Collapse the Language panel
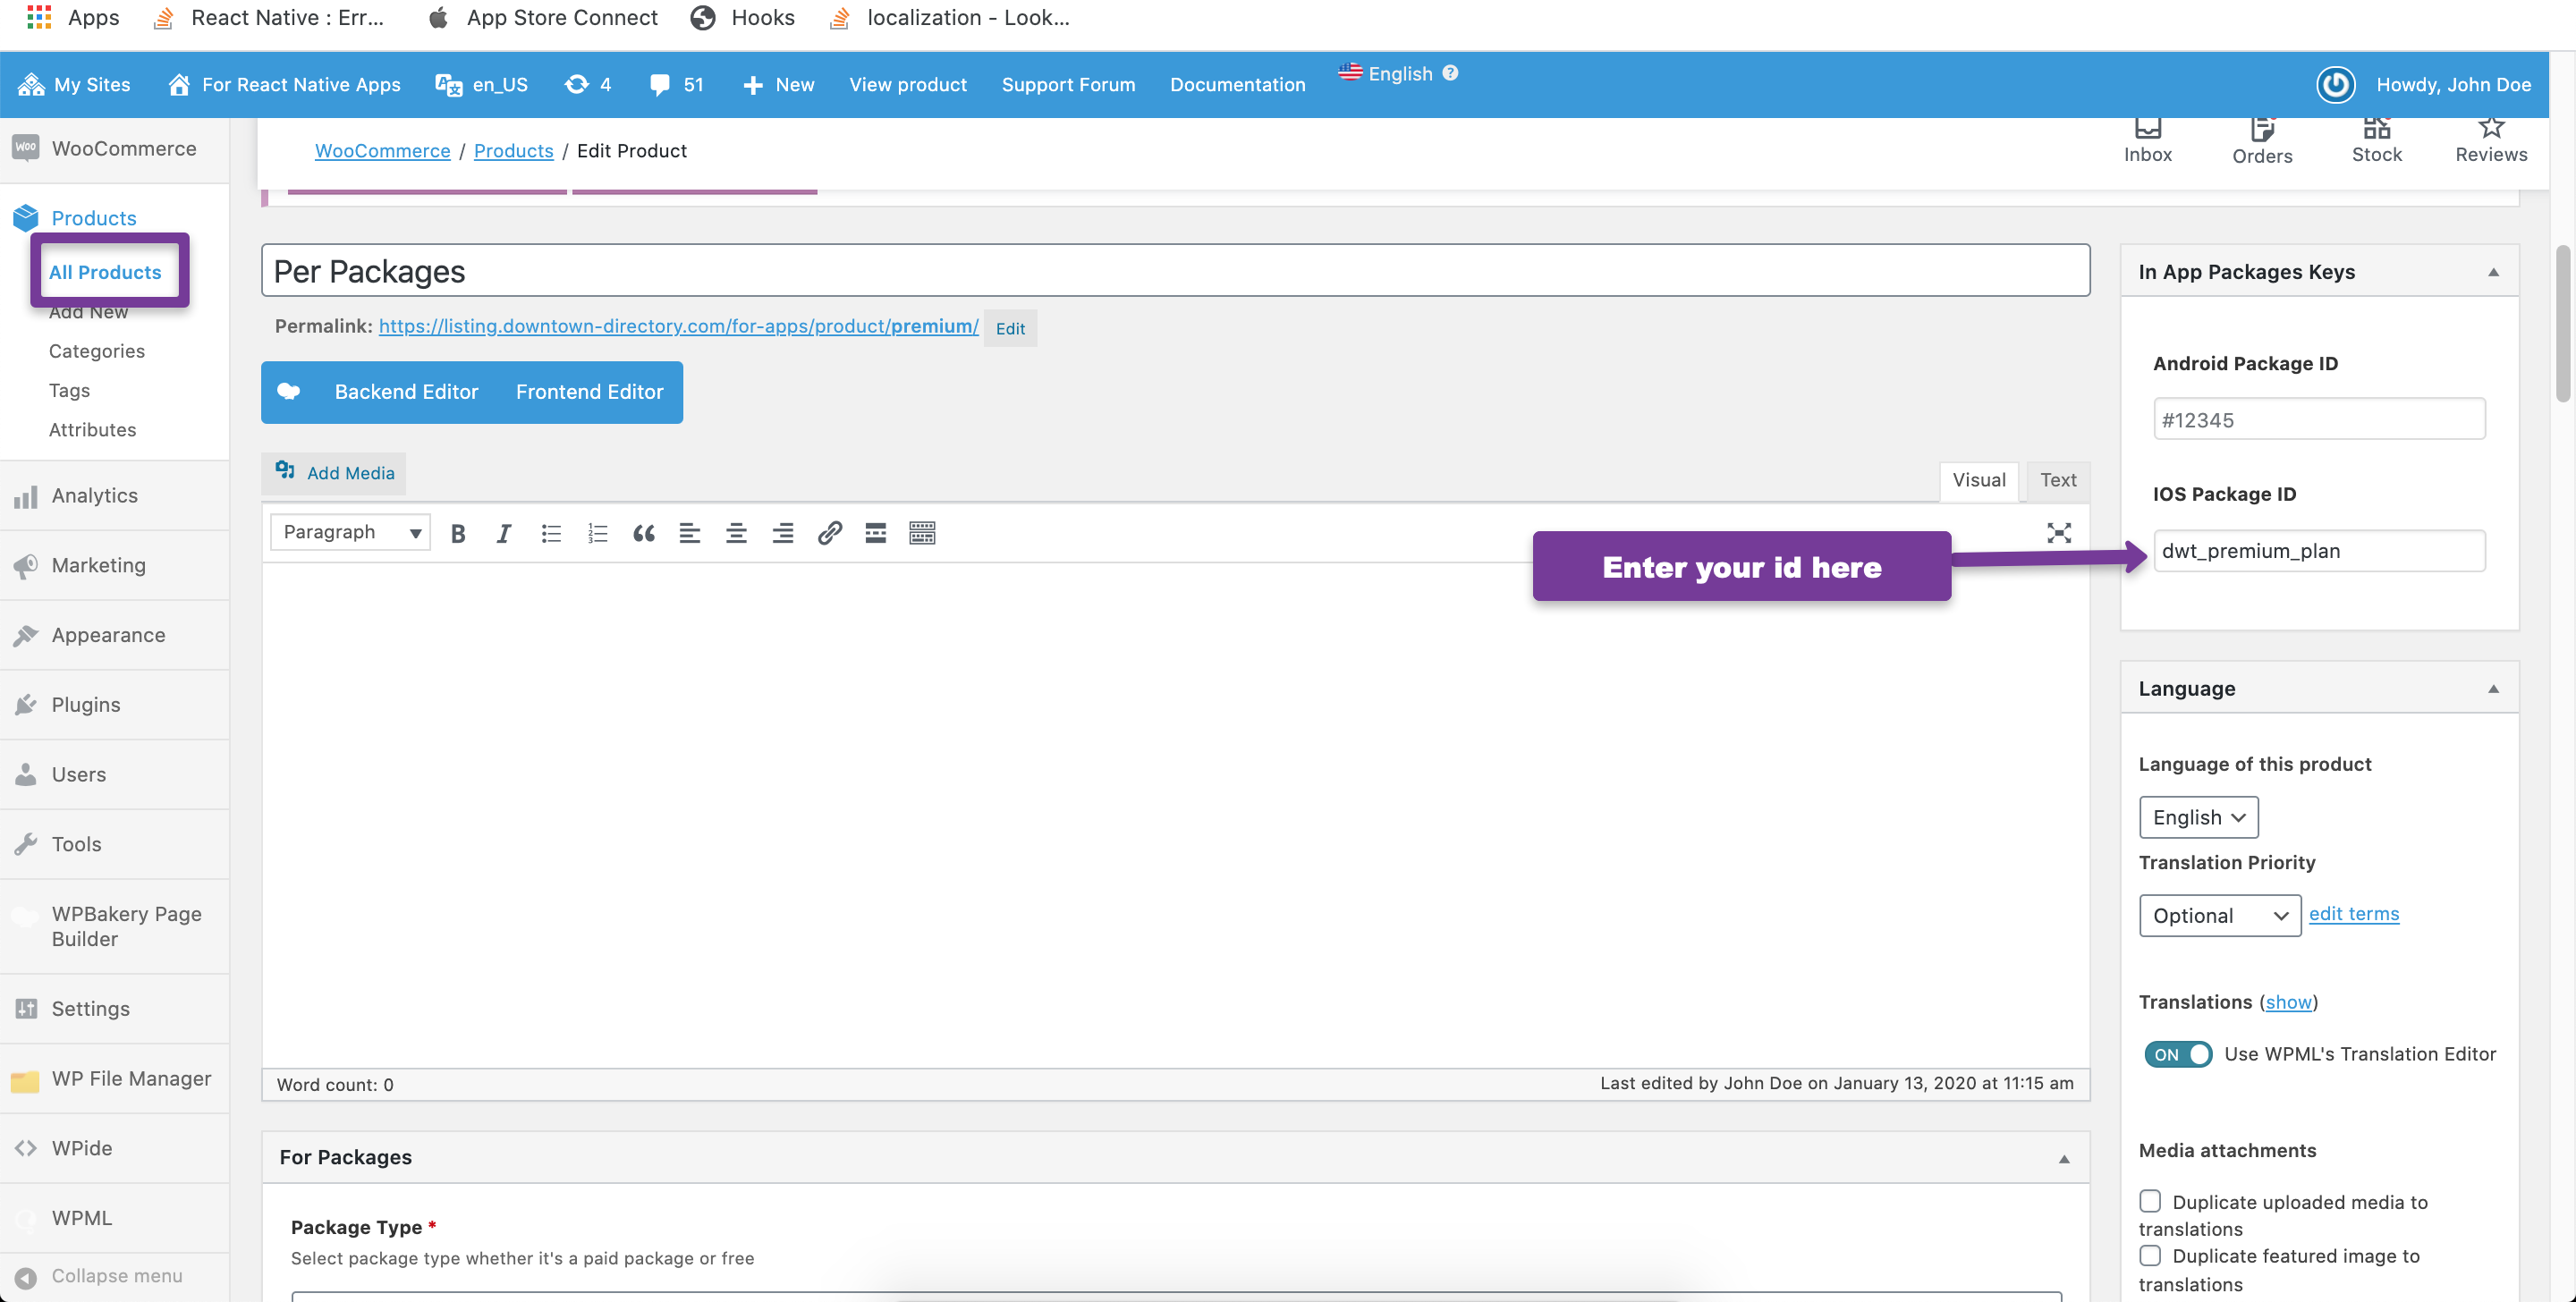This screenshot has height=1302, width=2576. pos(2493,689)
